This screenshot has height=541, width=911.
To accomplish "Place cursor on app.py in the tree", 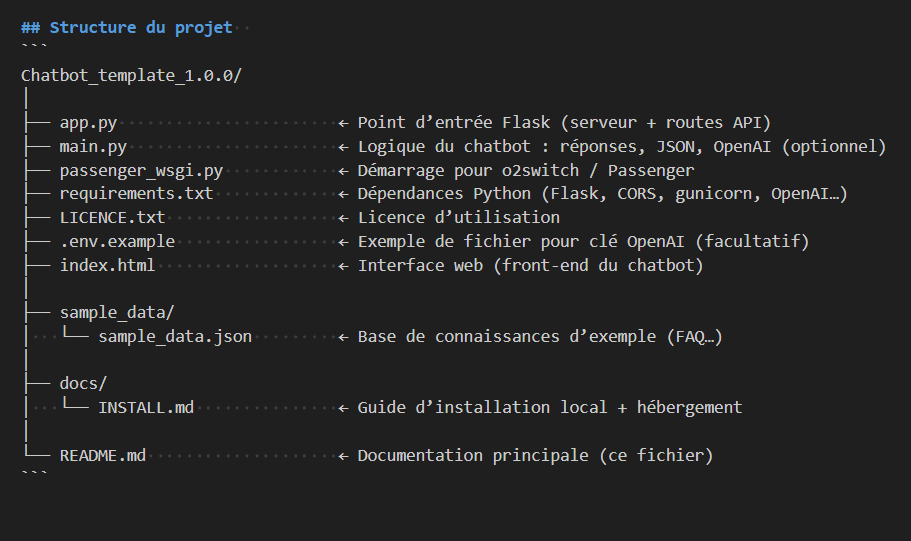I will (89, 123).
